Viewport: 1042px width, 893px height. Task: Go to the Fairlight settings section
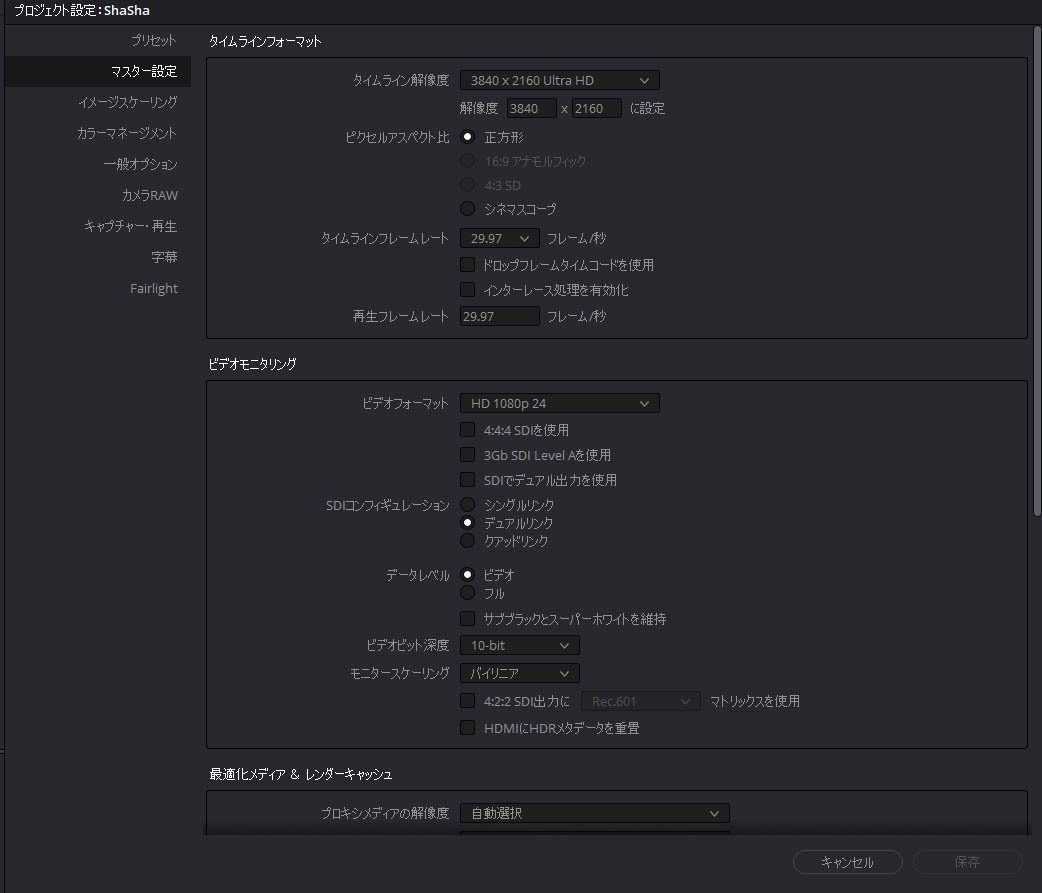153,289
